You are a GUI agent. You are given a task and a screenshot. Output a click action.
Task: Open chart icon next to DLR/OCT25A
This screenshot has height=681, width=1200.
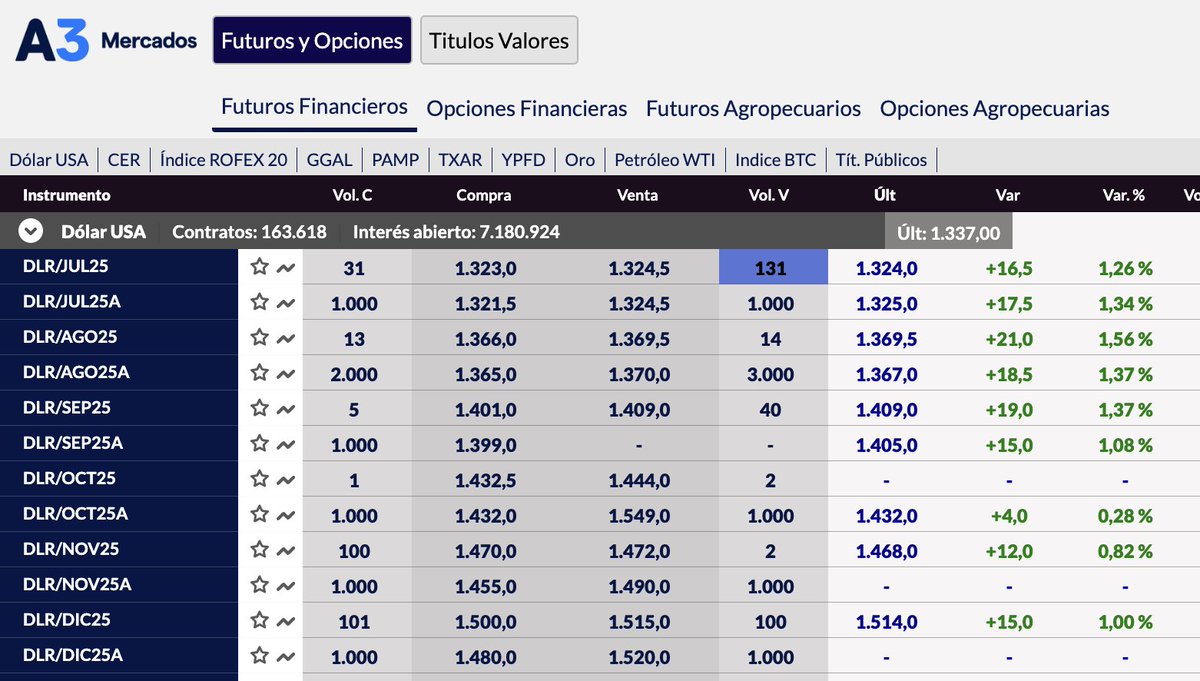[286, 515]
